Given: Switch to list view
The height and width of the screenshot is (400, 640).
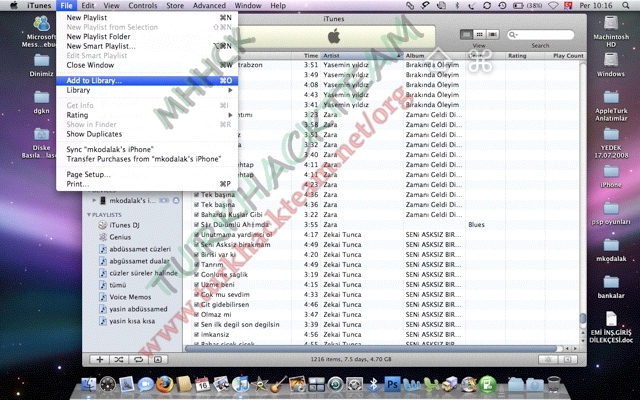Looking at the screenshot, I should (x=466, y=35).
